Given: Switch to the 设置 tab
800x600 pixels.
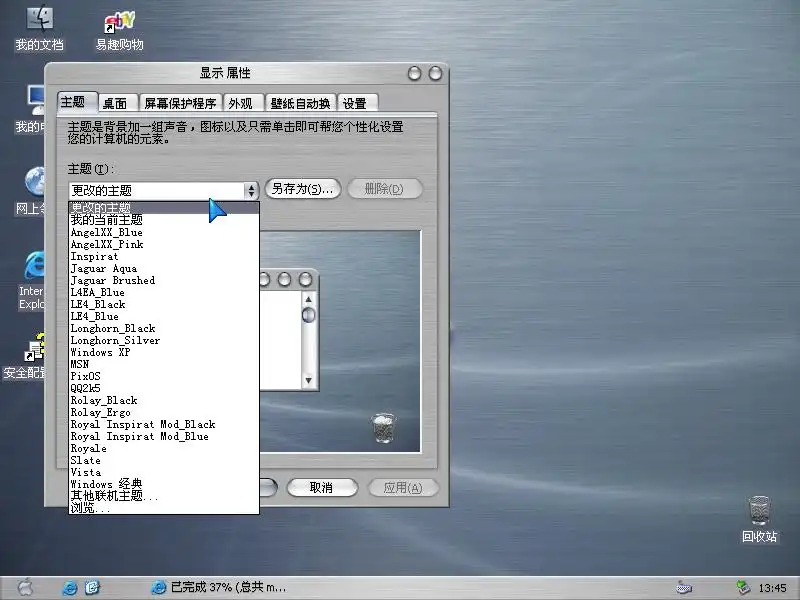Looking at the screenshot, I should click(358, 104).
